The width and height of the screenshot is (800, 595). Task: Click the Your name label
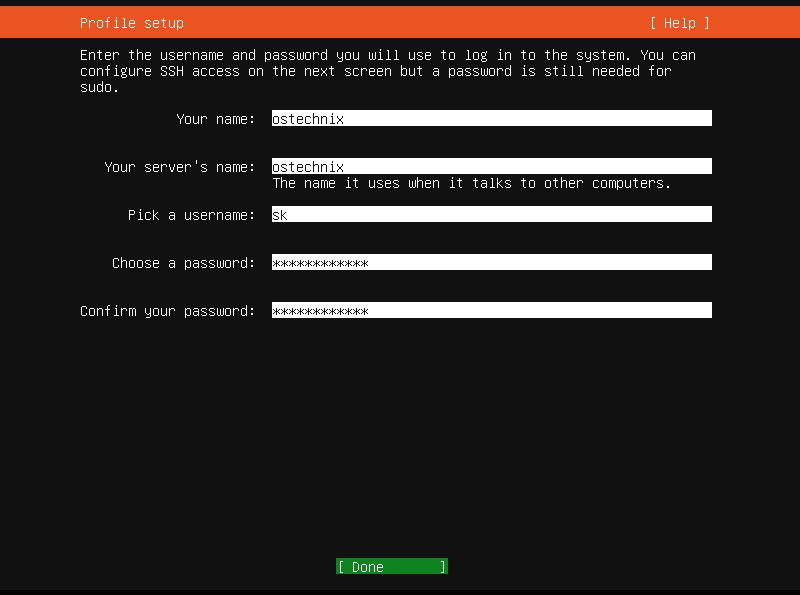click(x=213, y=118)
